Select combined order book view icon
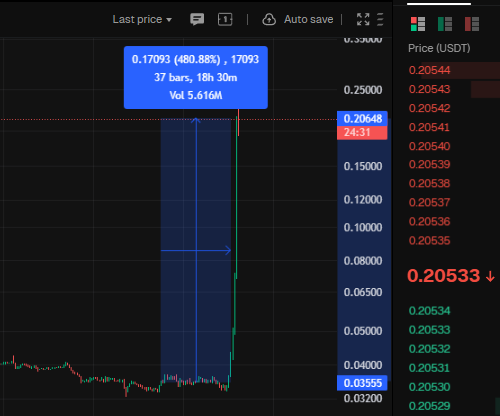 click(x=418, y=24)
